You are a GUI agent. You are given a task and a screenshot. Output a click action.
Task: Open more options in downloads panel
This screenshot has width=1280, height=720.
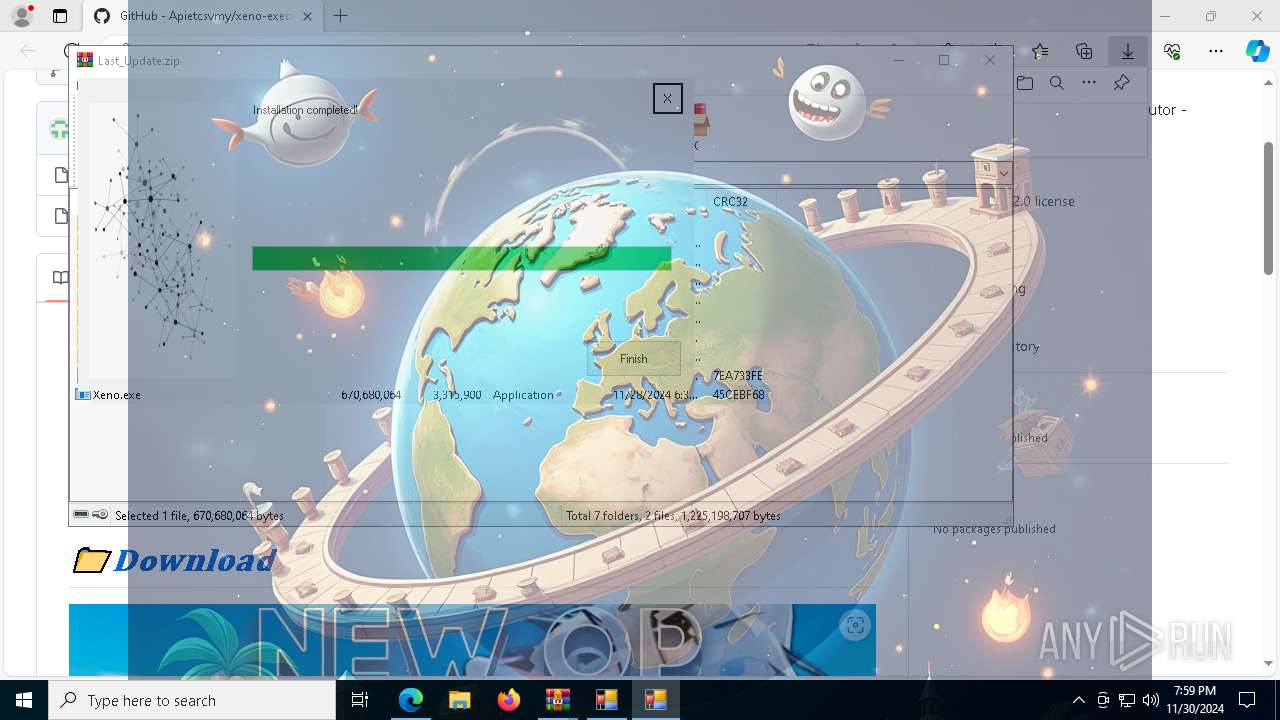pyautogui.click(x=1089, y=83)
